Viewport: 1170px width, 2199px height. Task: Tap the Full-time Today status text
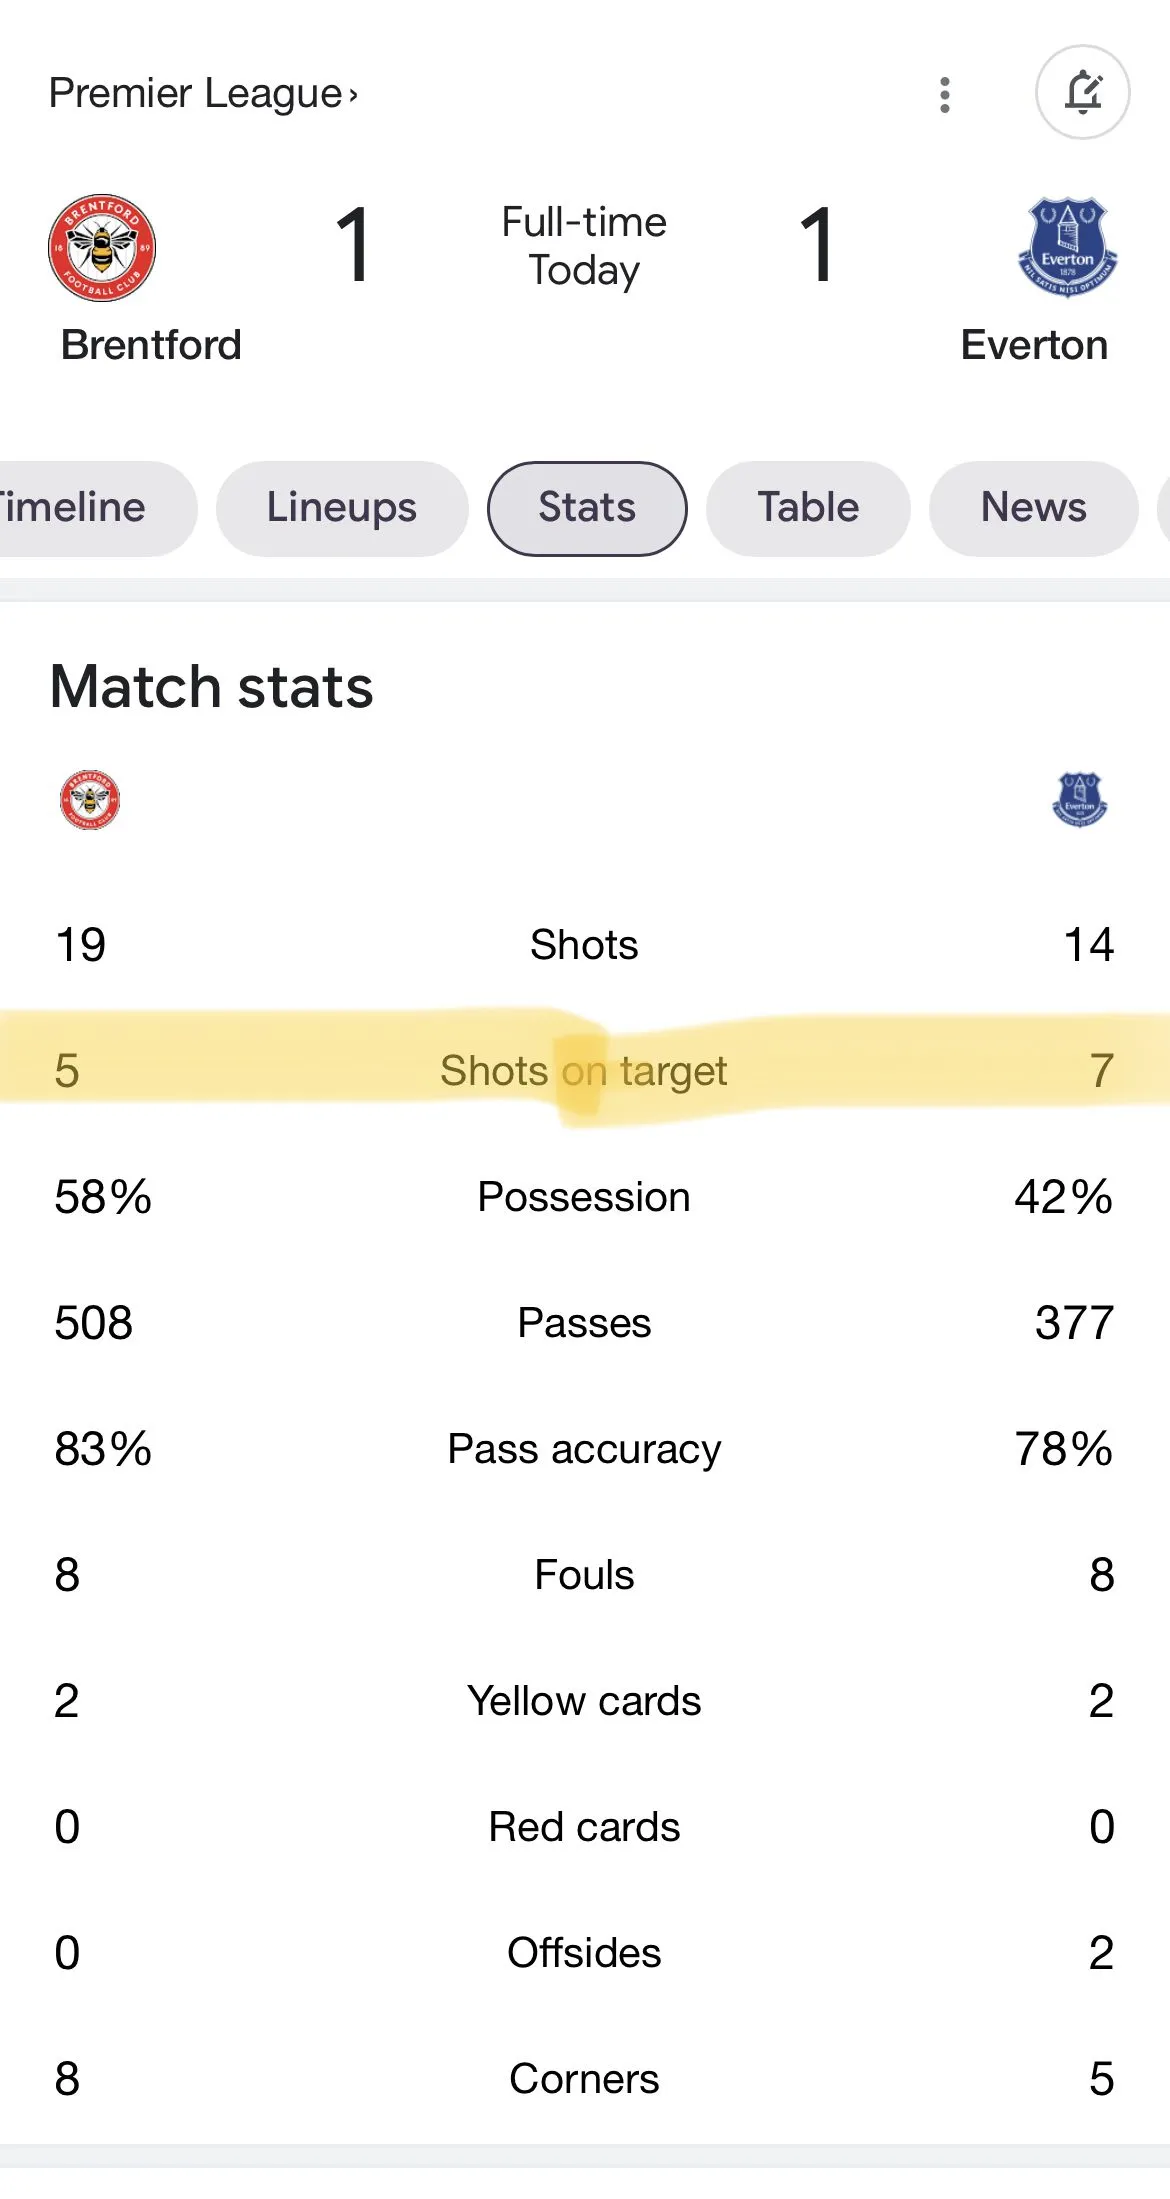click(584, 246)
